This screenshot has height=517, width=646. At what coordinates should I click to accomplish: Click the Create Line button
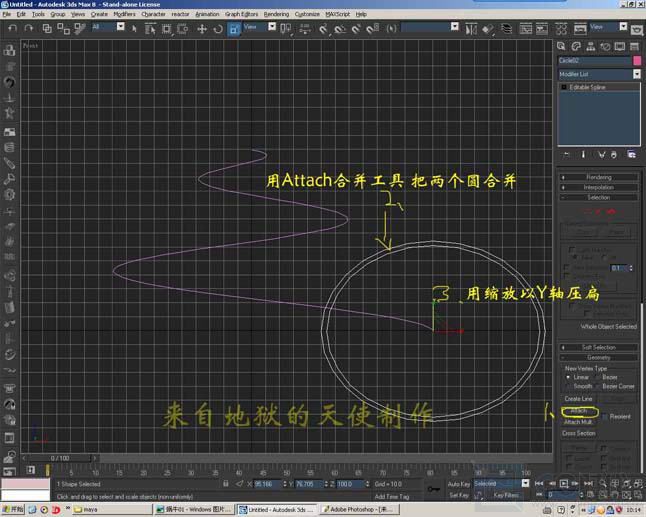coord(578,399)
